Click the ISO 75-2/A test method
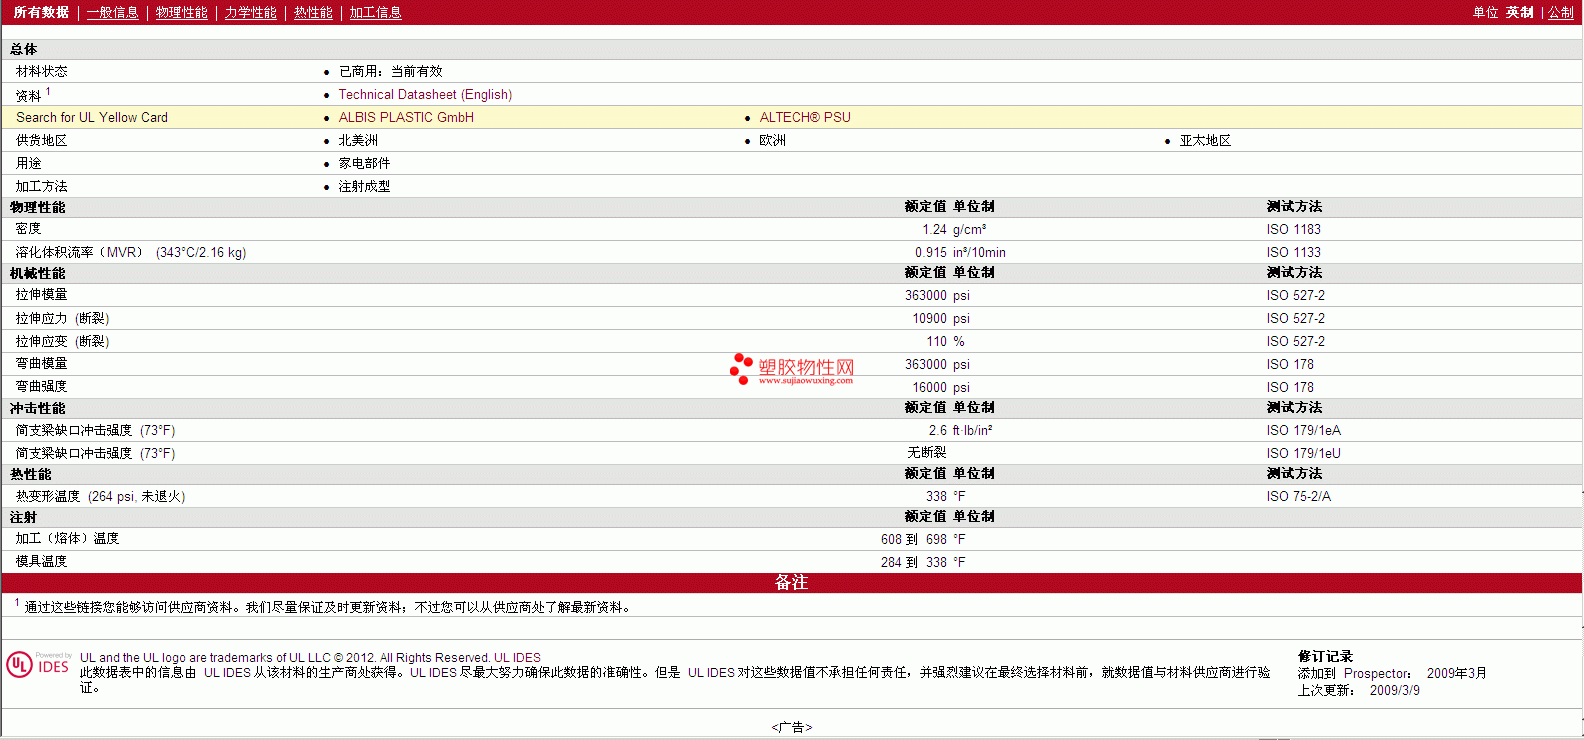Image resolution: width=1584 pixels, height=740 pixels. click(1299, 496)
